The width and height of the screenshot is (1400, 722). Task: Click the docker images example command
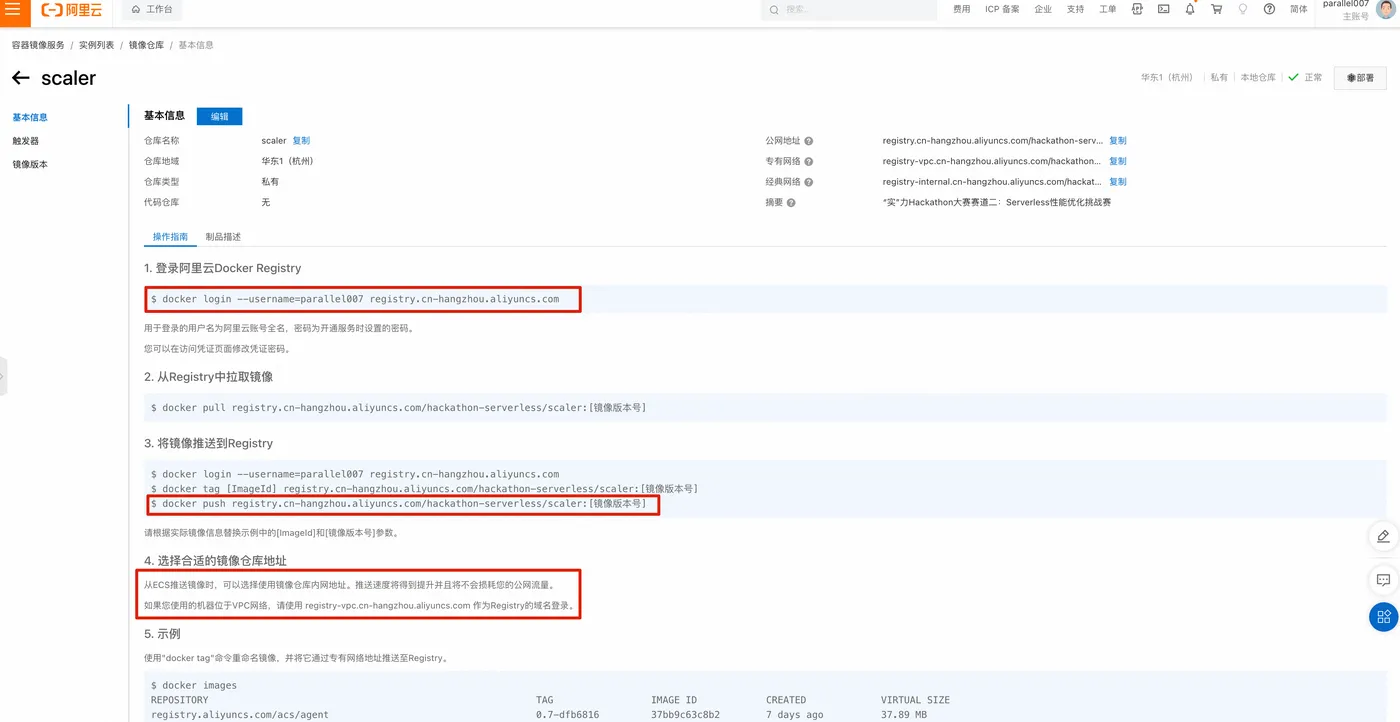pos(194,685)
